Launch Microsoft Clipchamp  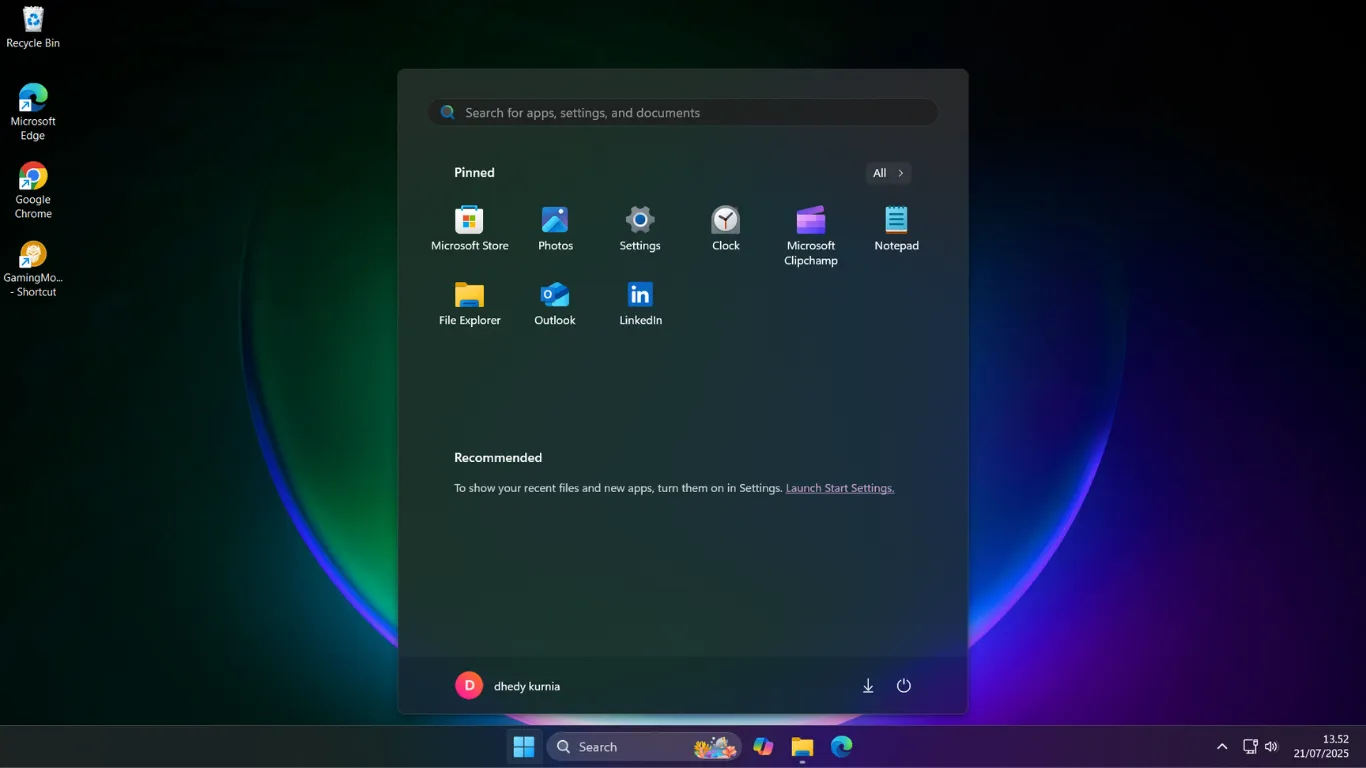(x=811, y=236)
